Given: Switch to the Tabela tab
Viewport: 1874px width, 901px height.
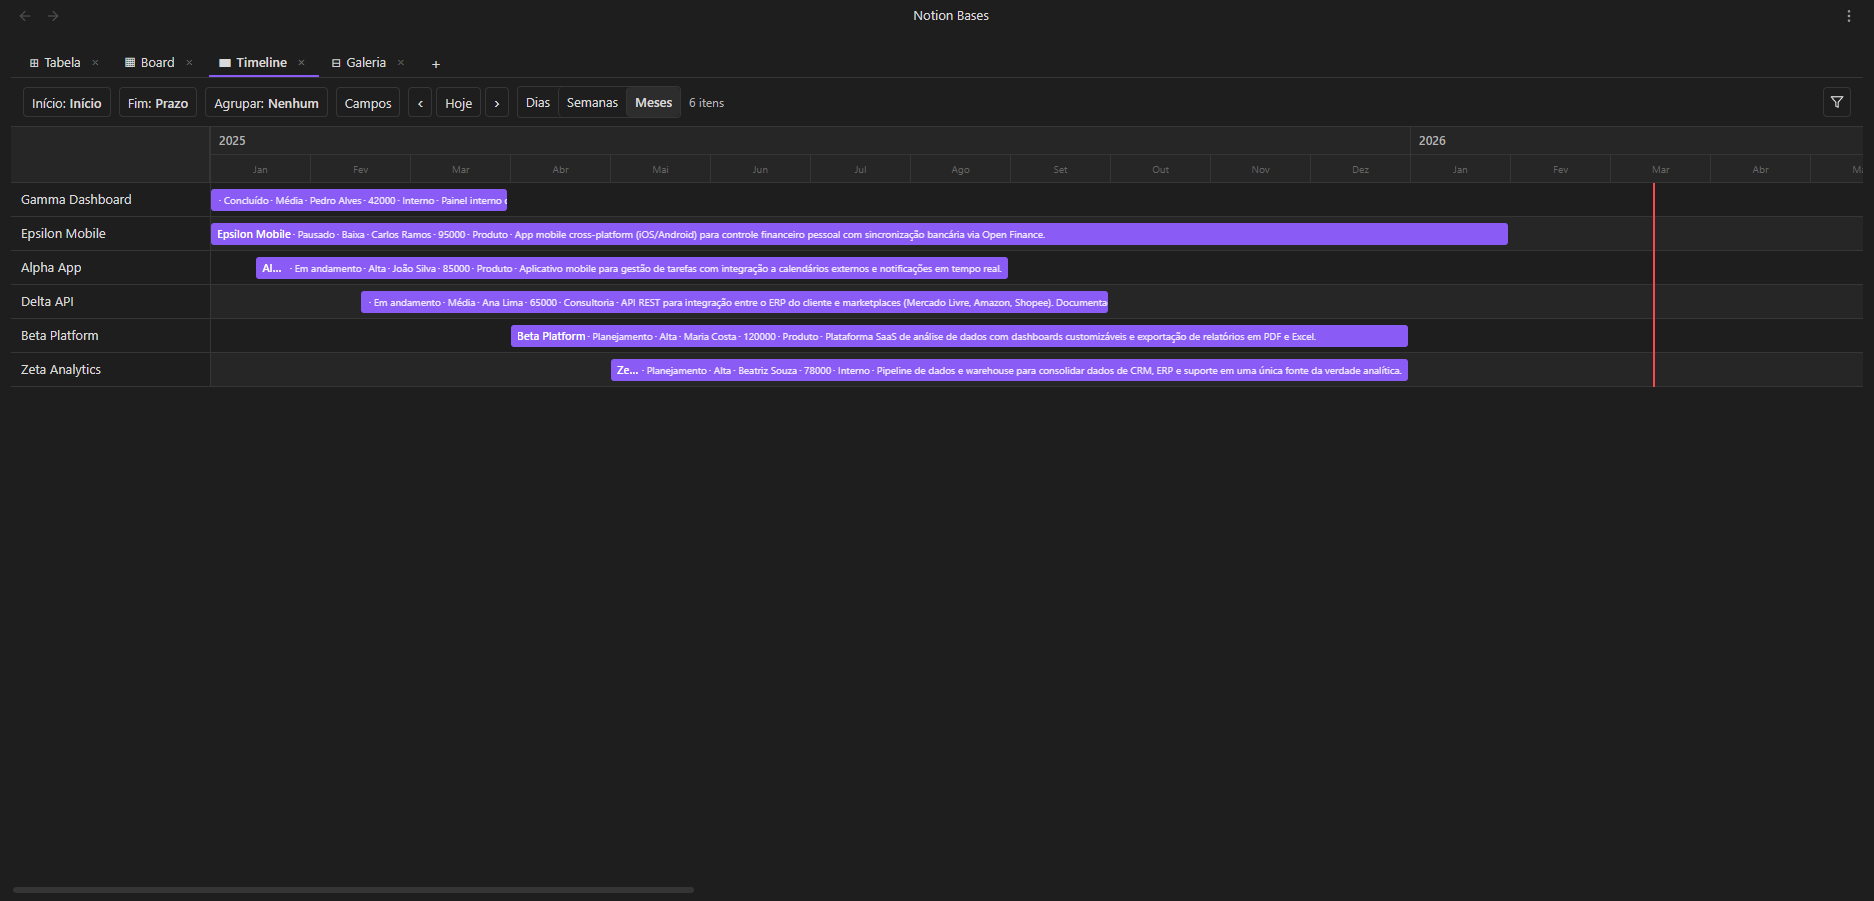Looking at the screenshot, I should (x=61, y=62).
